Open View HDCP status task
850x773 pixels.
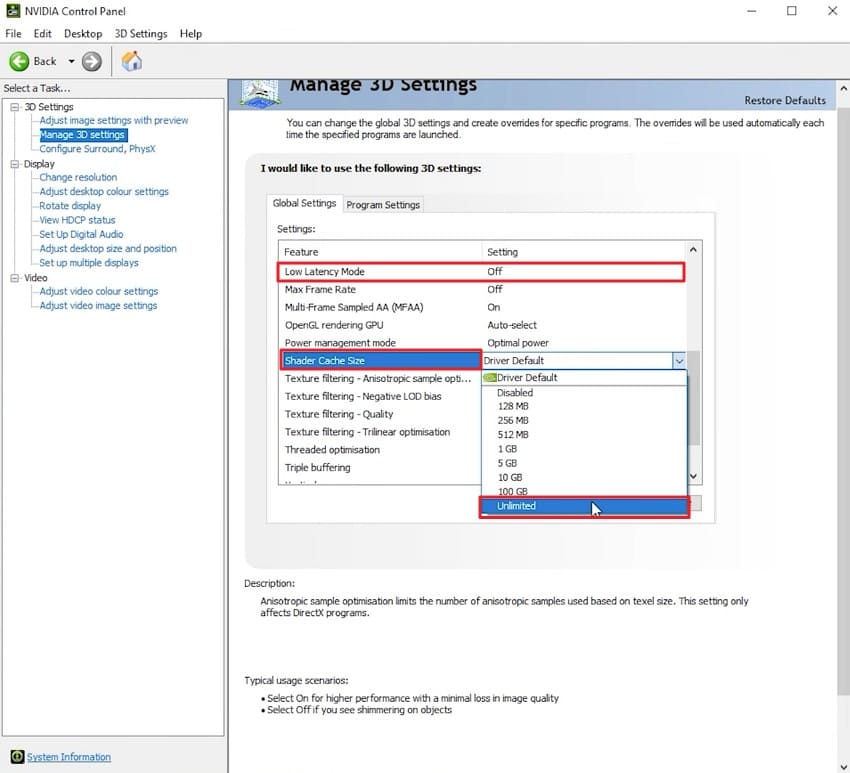[78, 220]
